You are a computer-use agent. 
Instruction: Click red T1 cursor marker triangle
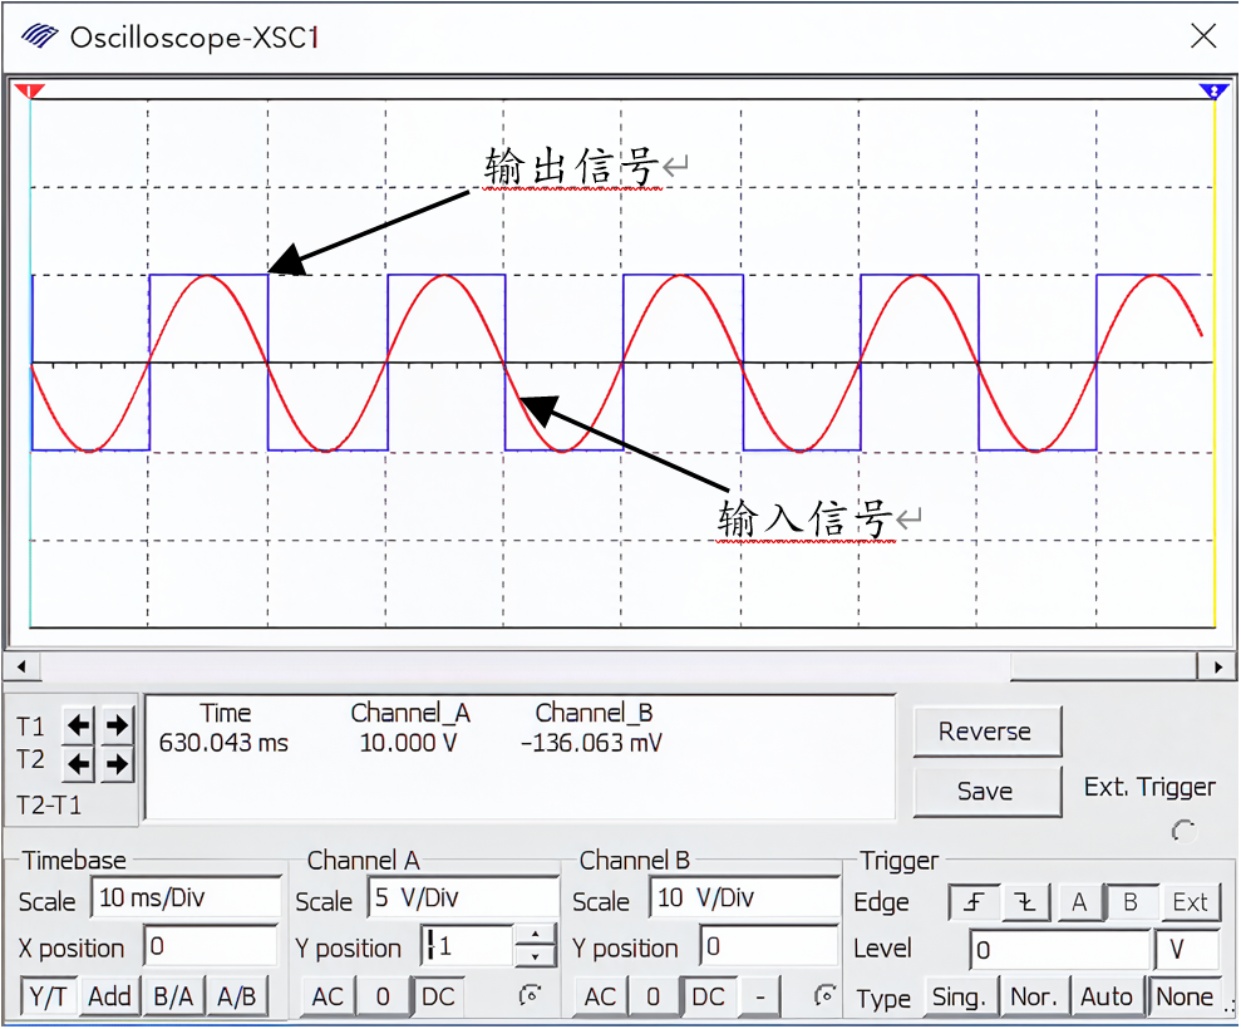(30, 92)
